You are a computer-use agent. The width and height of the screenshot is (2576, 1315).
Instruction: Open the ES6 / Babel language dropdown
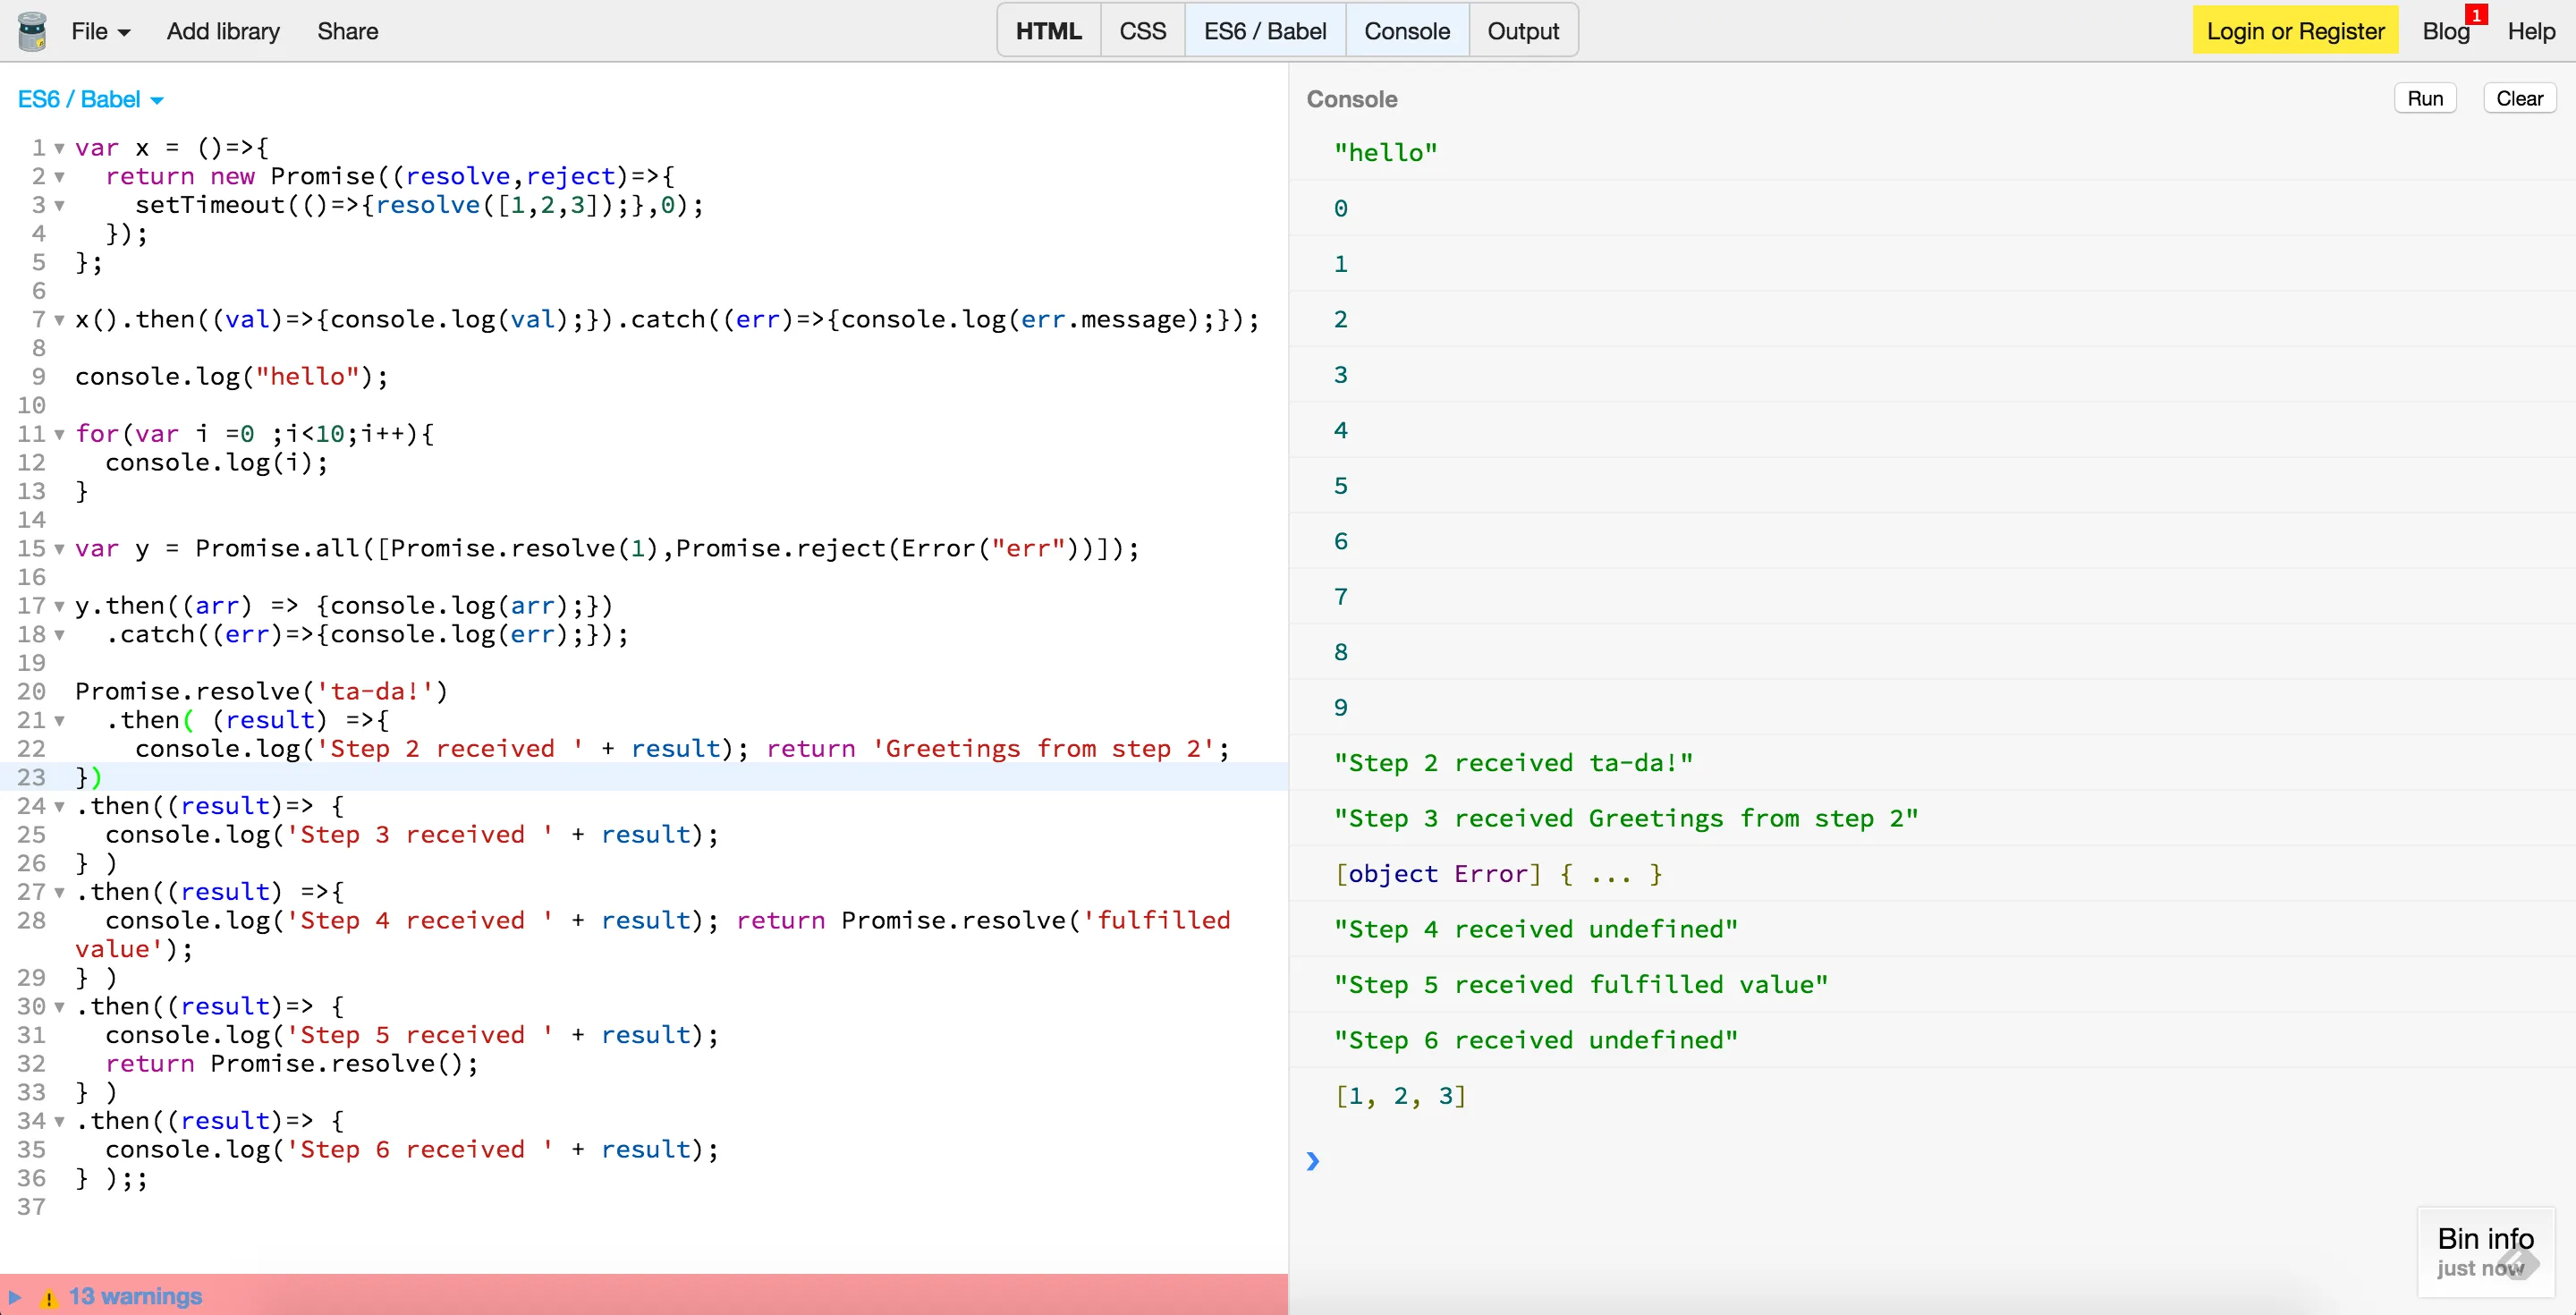91,99
